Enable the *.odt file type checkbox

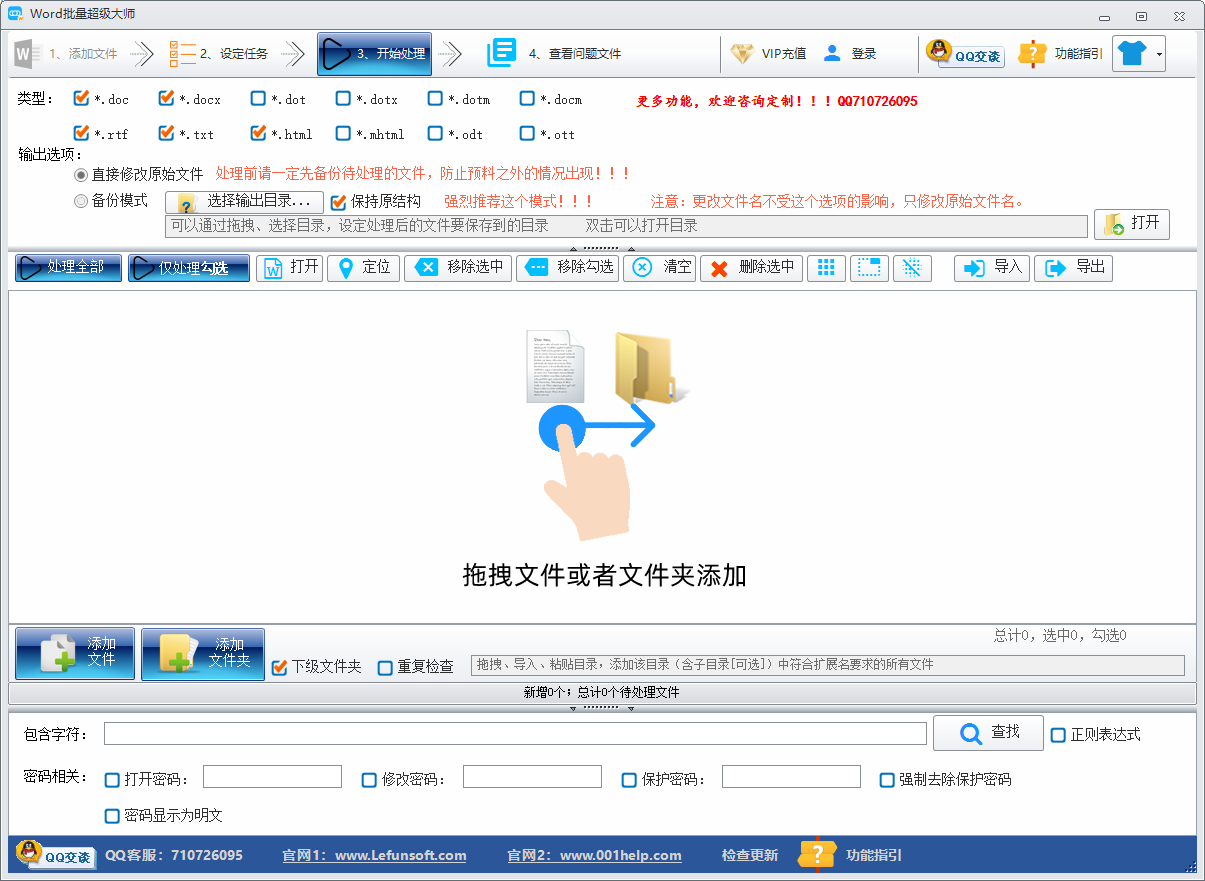click(x=435, y=133)
